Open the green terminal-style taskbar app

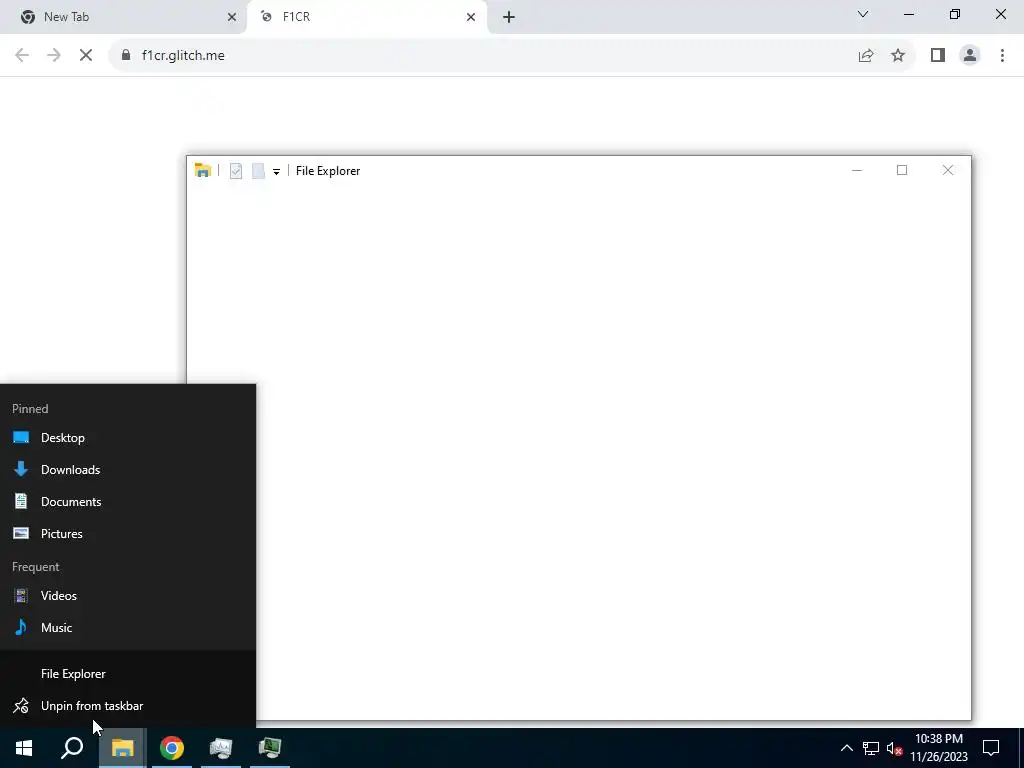(270, 748)
